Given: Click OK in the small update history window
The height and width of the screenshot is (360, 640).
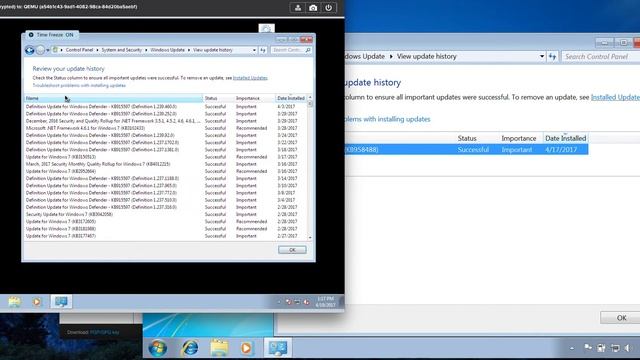Looking at the screenshot, I should point(292,250).
